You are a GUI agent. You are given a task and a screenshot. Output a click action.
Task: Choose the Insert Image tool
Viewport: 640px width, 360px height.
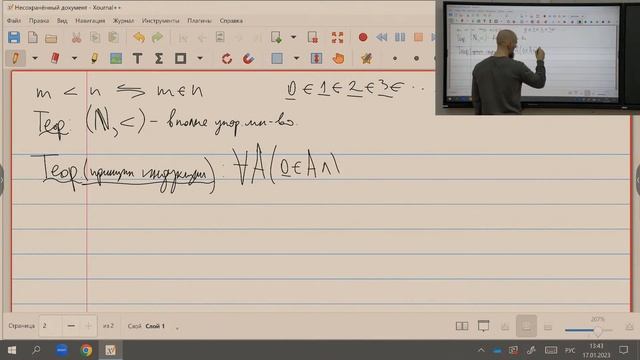click(x=116, y=58)
